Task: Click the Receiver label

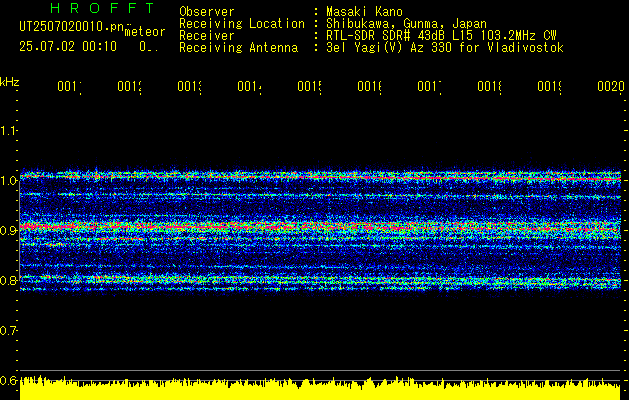Action: click(x=207, y=36)
